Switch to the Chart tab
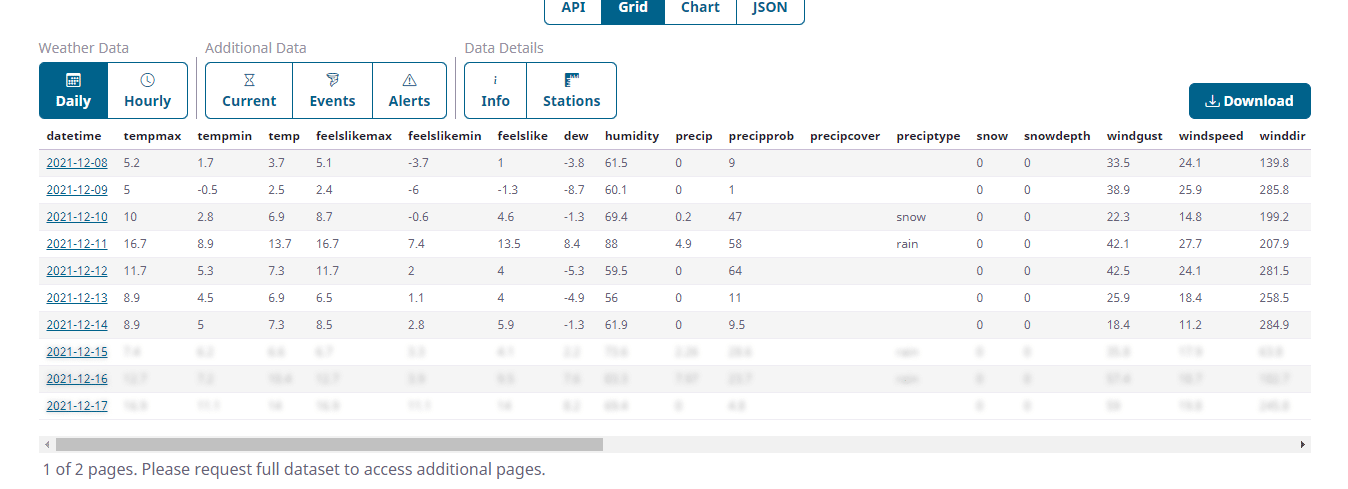 (700, 8)
